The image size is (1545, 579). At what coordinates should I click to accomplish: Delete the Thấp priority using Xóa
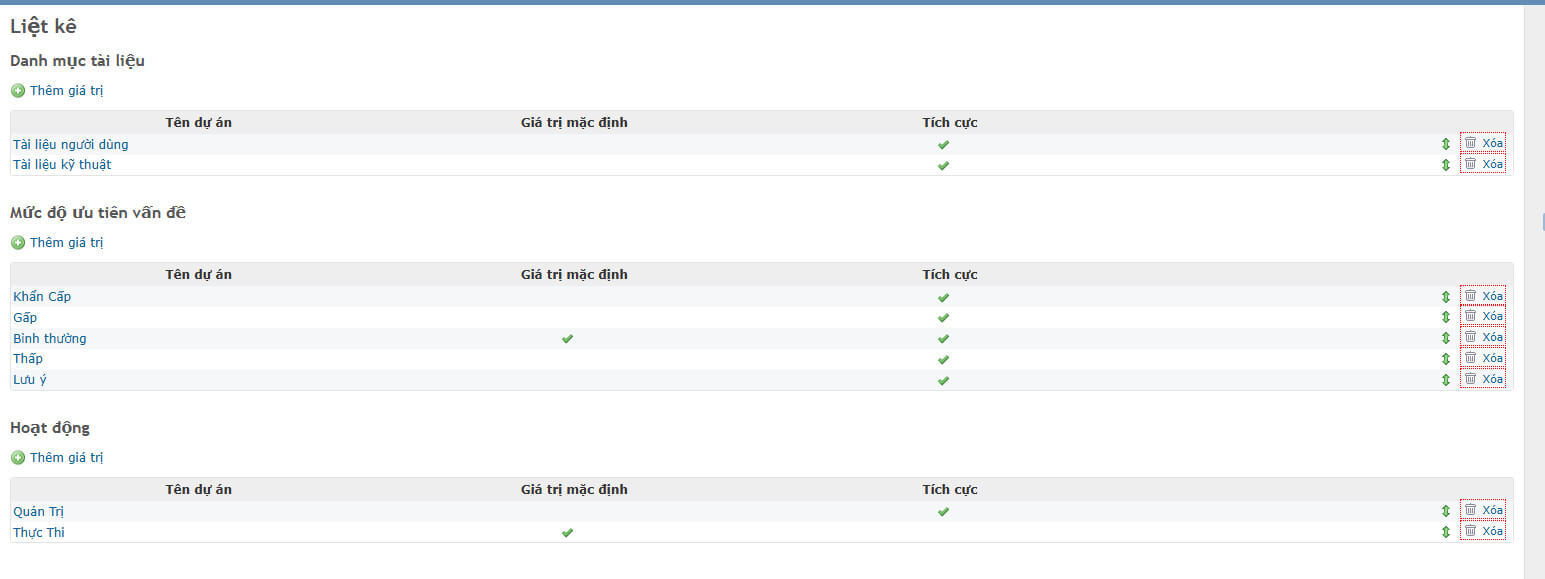pyautogui.click(x=1492, y=358)
